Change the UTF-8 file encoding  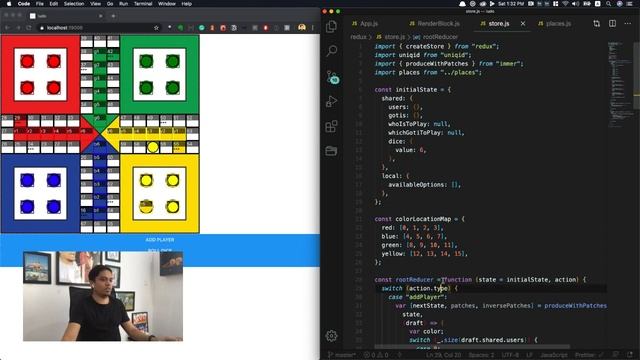click(509, 355)
